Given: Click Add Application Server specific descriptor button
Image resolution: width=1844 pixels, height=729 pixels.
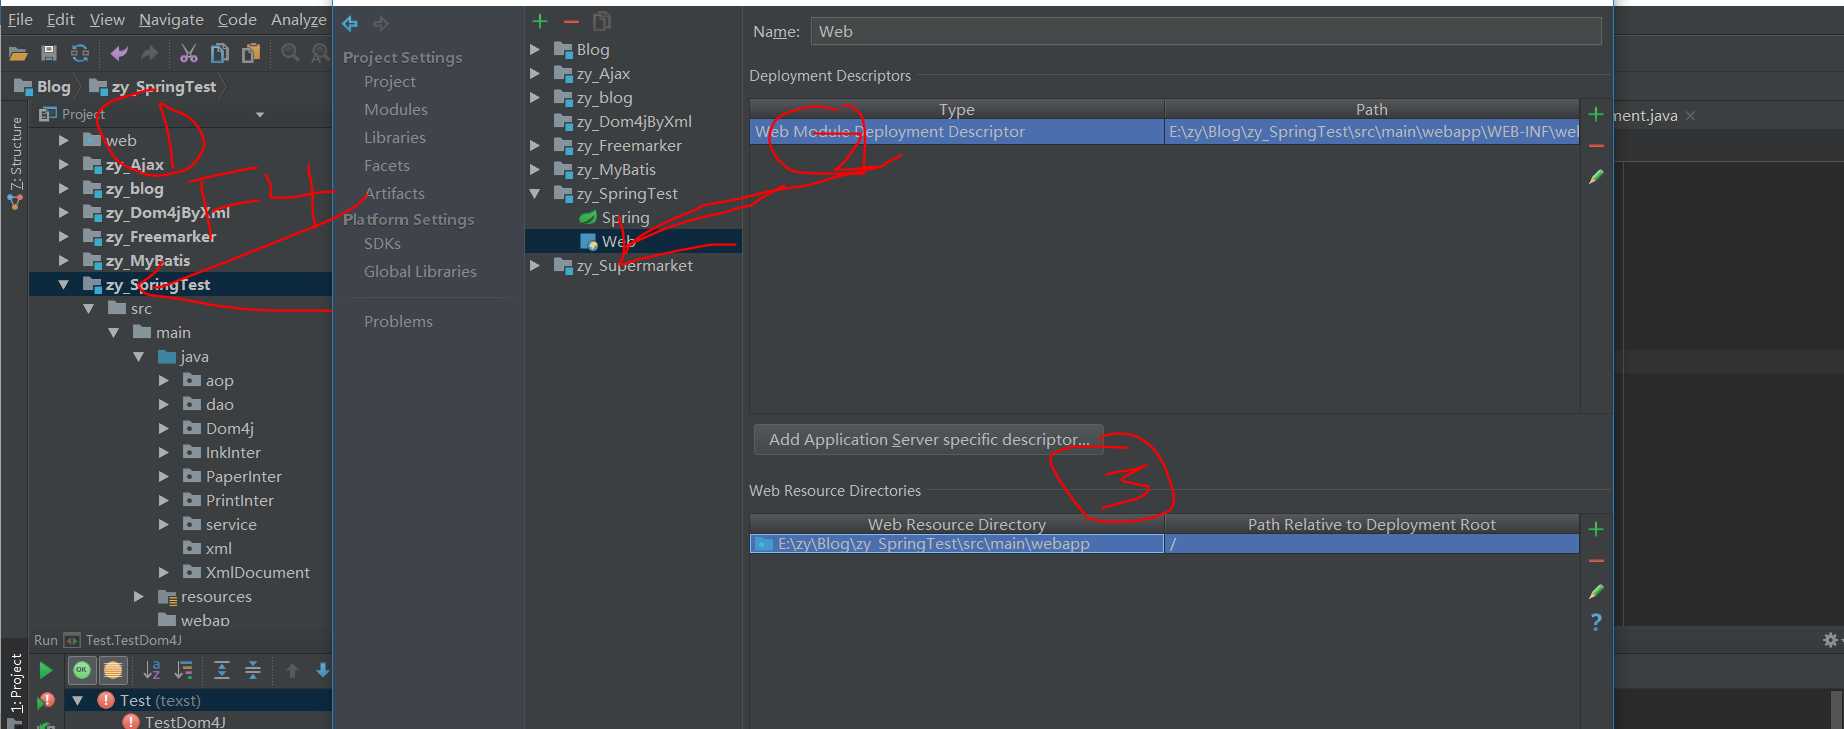Looking at the screenshot, I should (928, 439).
